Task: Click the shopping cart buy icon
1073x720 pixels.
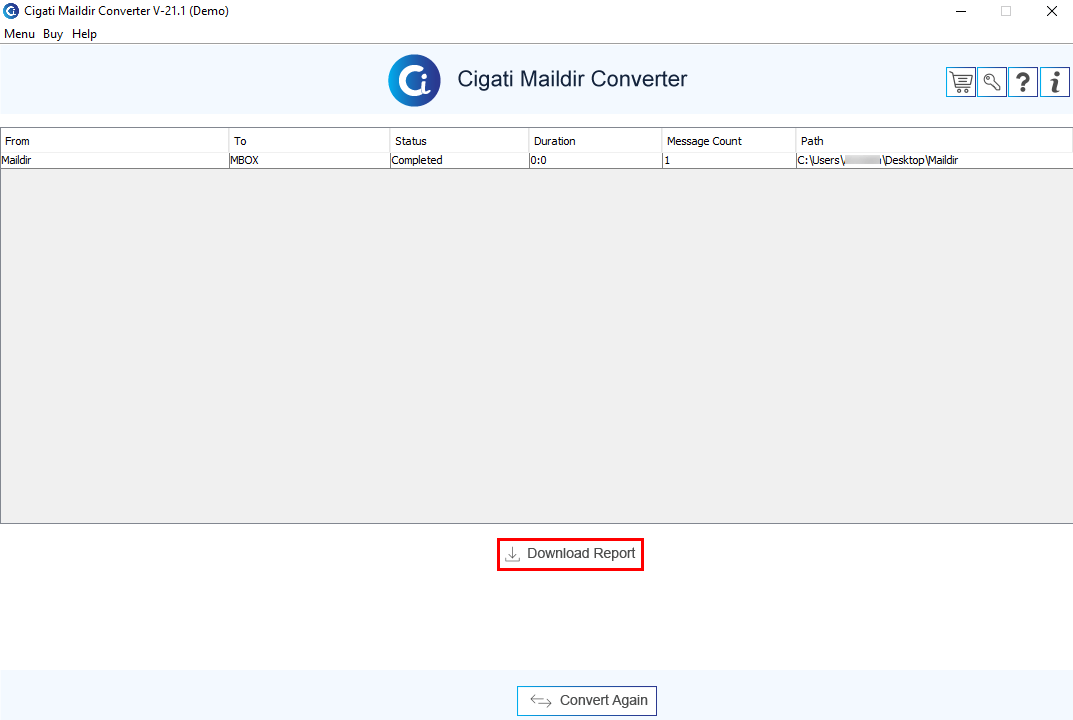Action: click(961, 82)
